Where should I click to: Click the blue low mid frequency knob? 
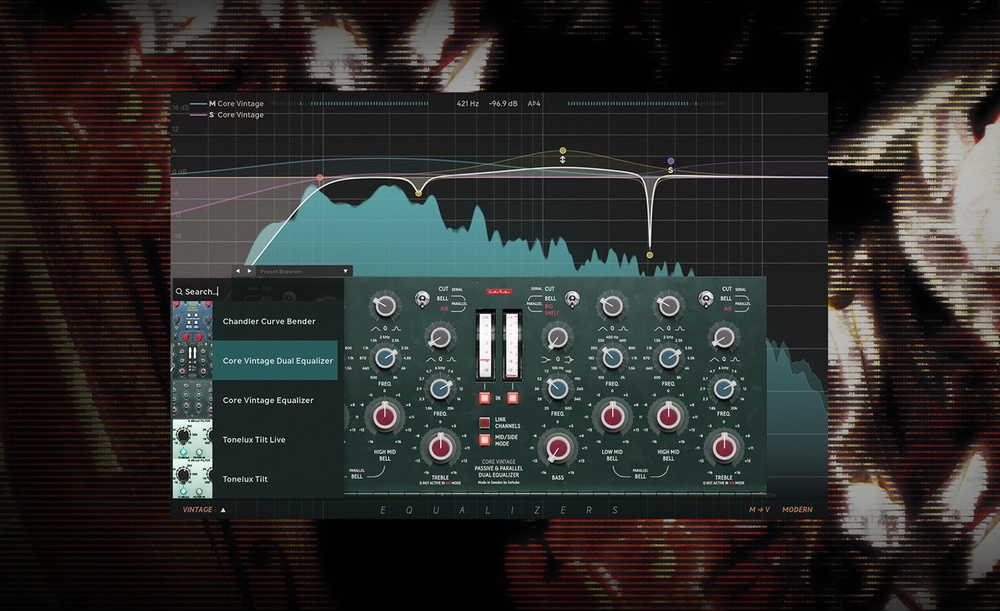point(612,358)
